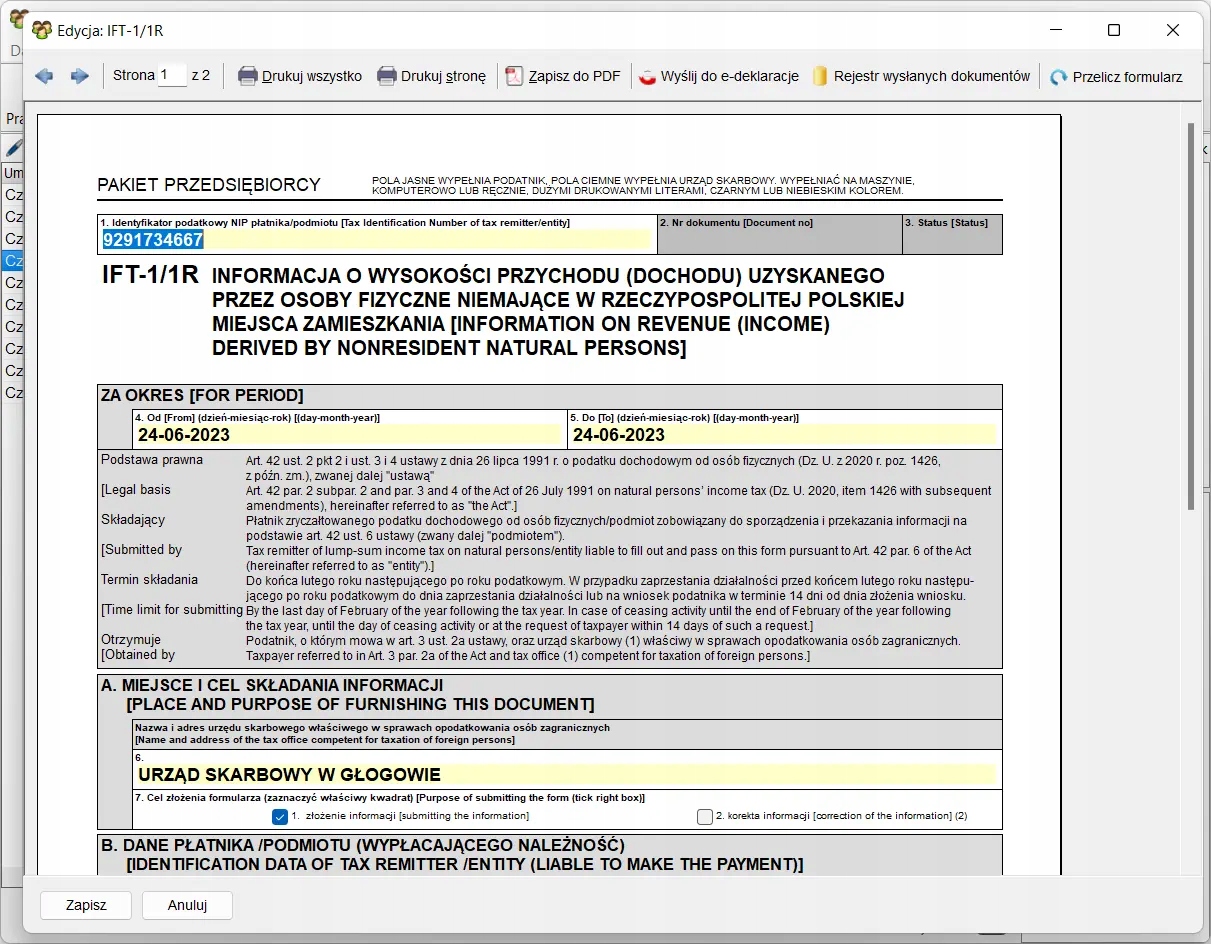This screenshot has height=944, width=1211.
Task: Click the Od [From] date field
Action: 349,435
